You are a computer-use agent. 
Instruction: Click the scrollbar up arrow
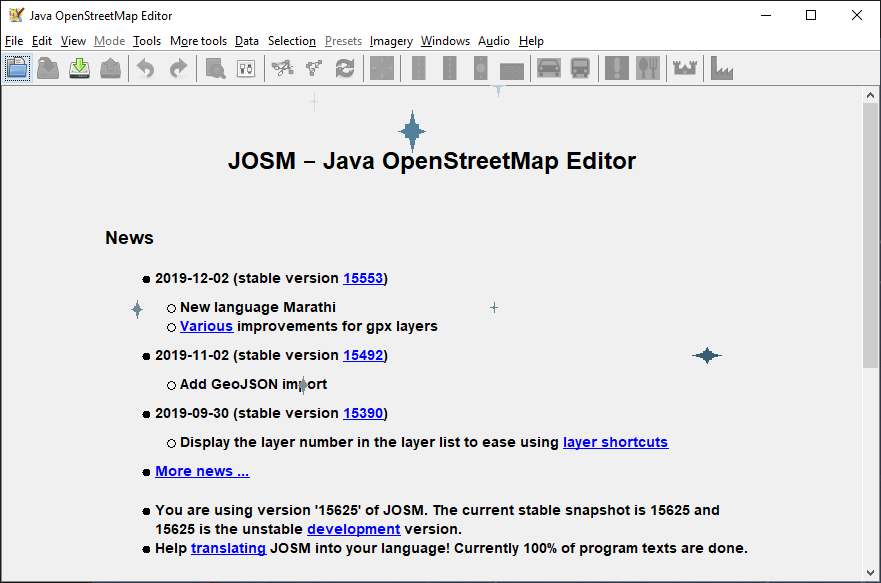click(870, 95)
